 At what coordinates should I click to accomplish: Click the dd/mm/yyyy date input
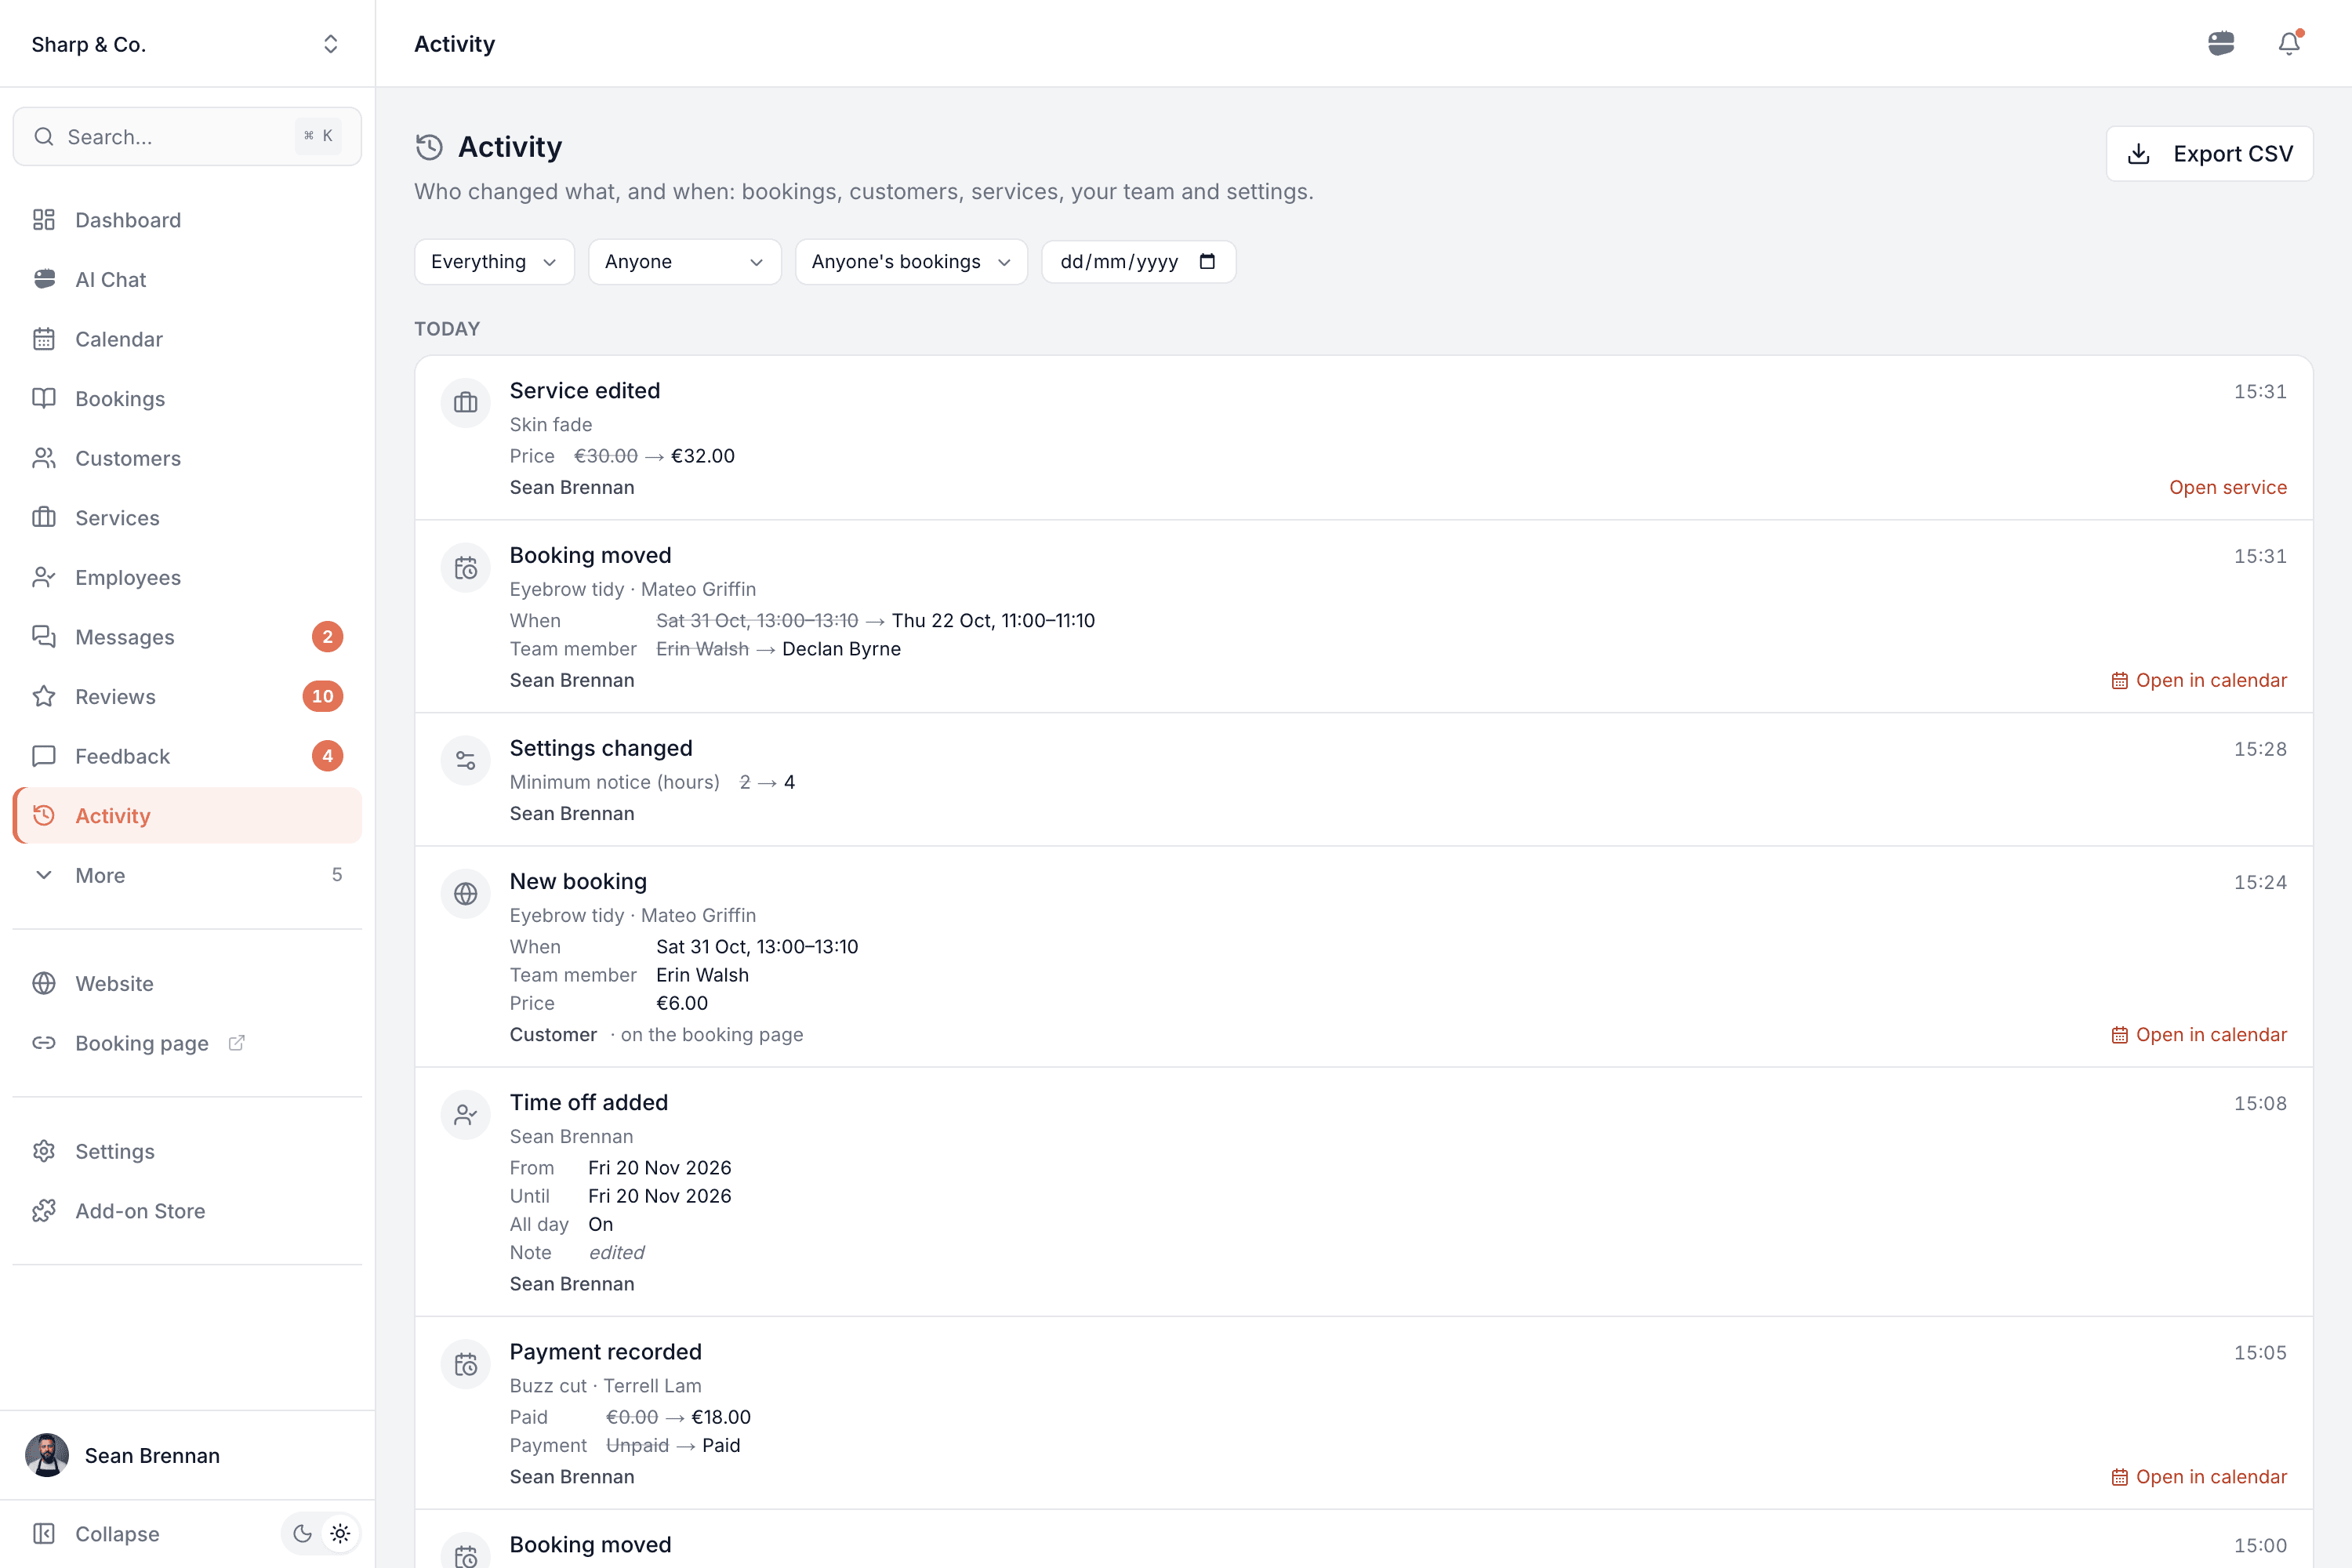click(1138, 261)
